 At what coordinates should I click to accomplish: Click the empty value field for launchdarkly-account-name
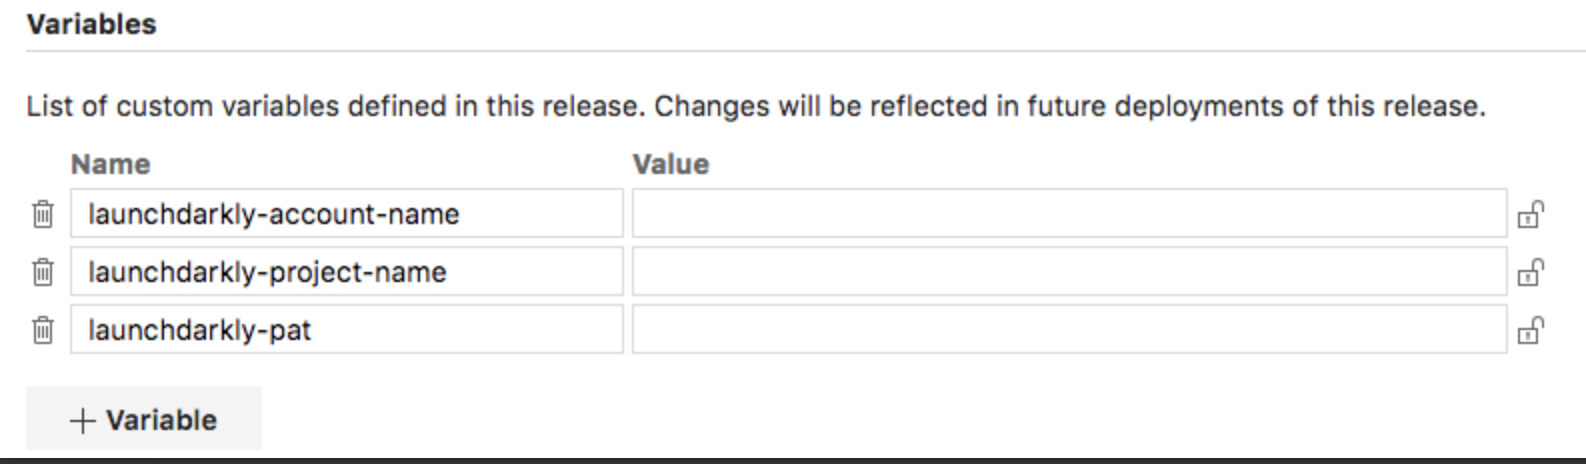1068,214
